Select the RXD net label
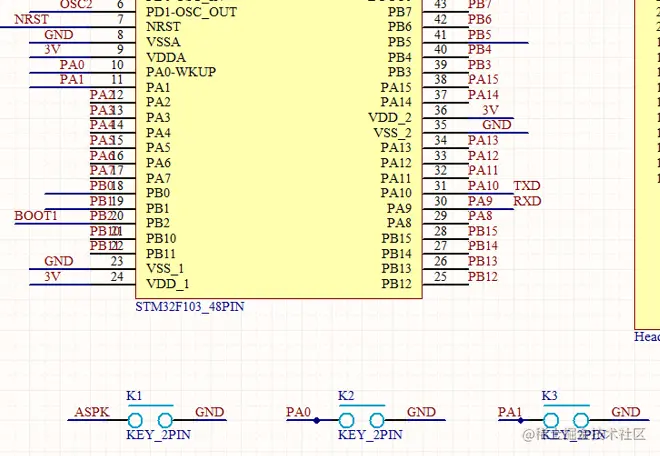 tap(527, 201)
